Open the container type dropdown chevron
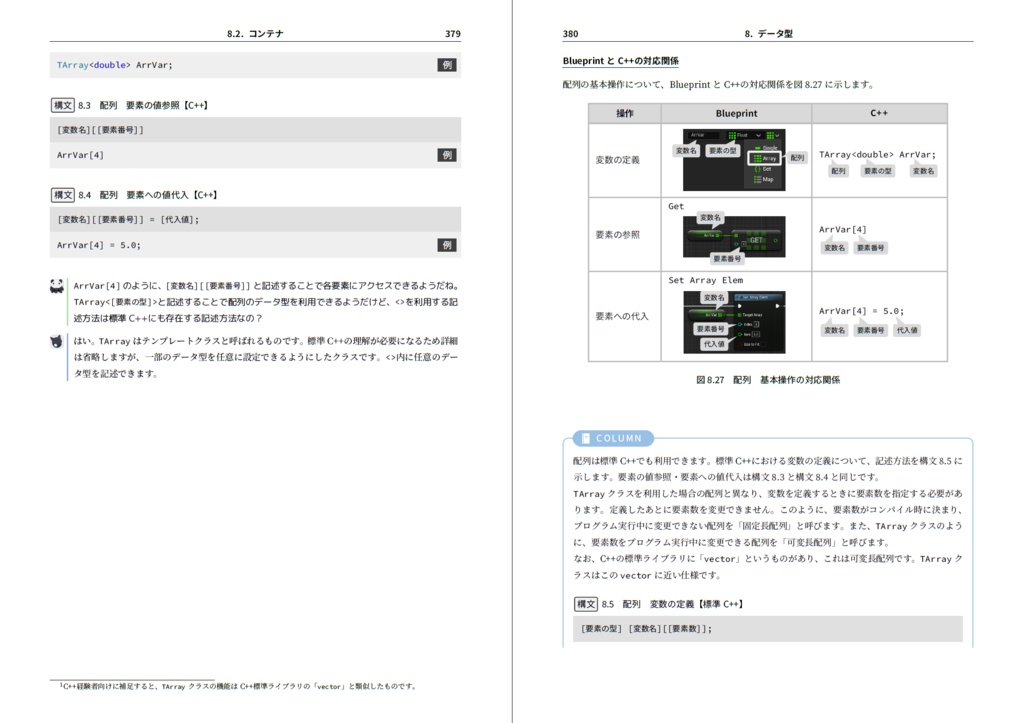1024x723 pixels. click(x=777, y=135)
